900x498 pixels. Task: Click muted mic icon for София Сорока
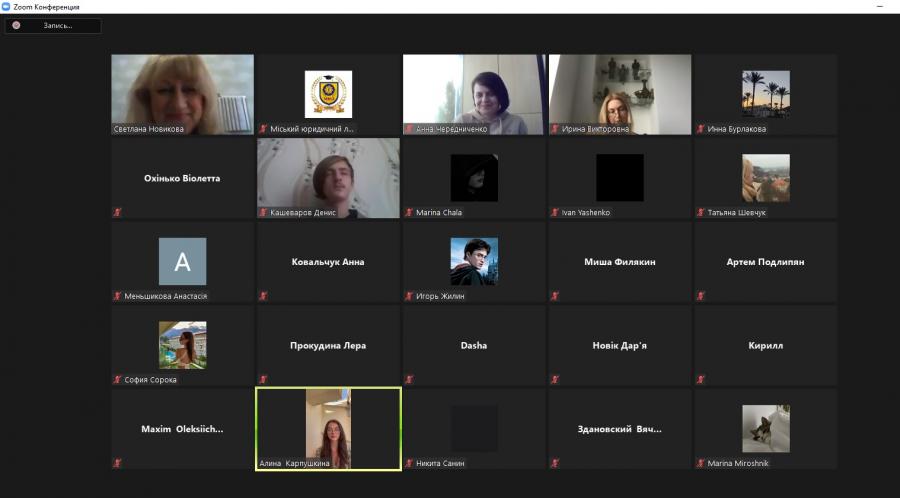tap(117, 380)
